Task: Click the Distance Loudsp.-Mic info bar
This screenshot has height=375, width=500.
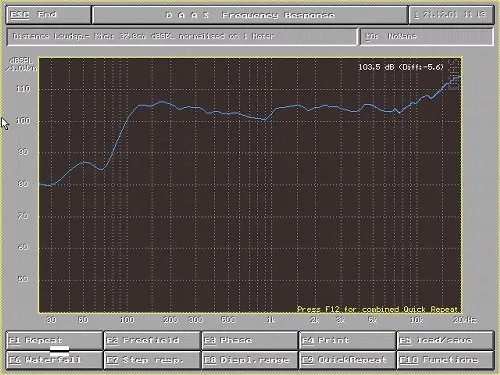Action: [x=182, y=36]
